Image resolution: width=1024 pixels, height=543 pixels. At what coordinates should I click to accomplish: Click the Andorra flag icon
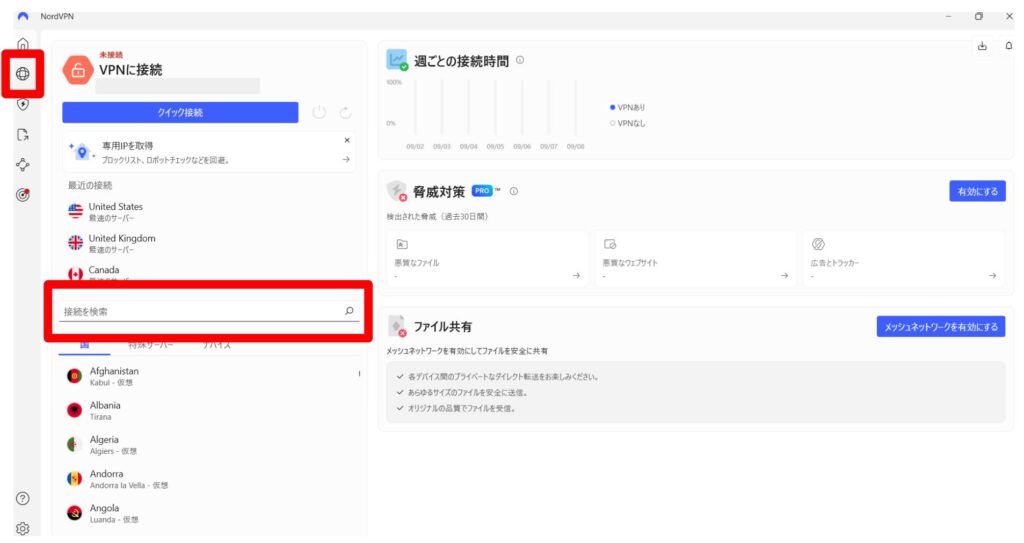click(74, 478)
